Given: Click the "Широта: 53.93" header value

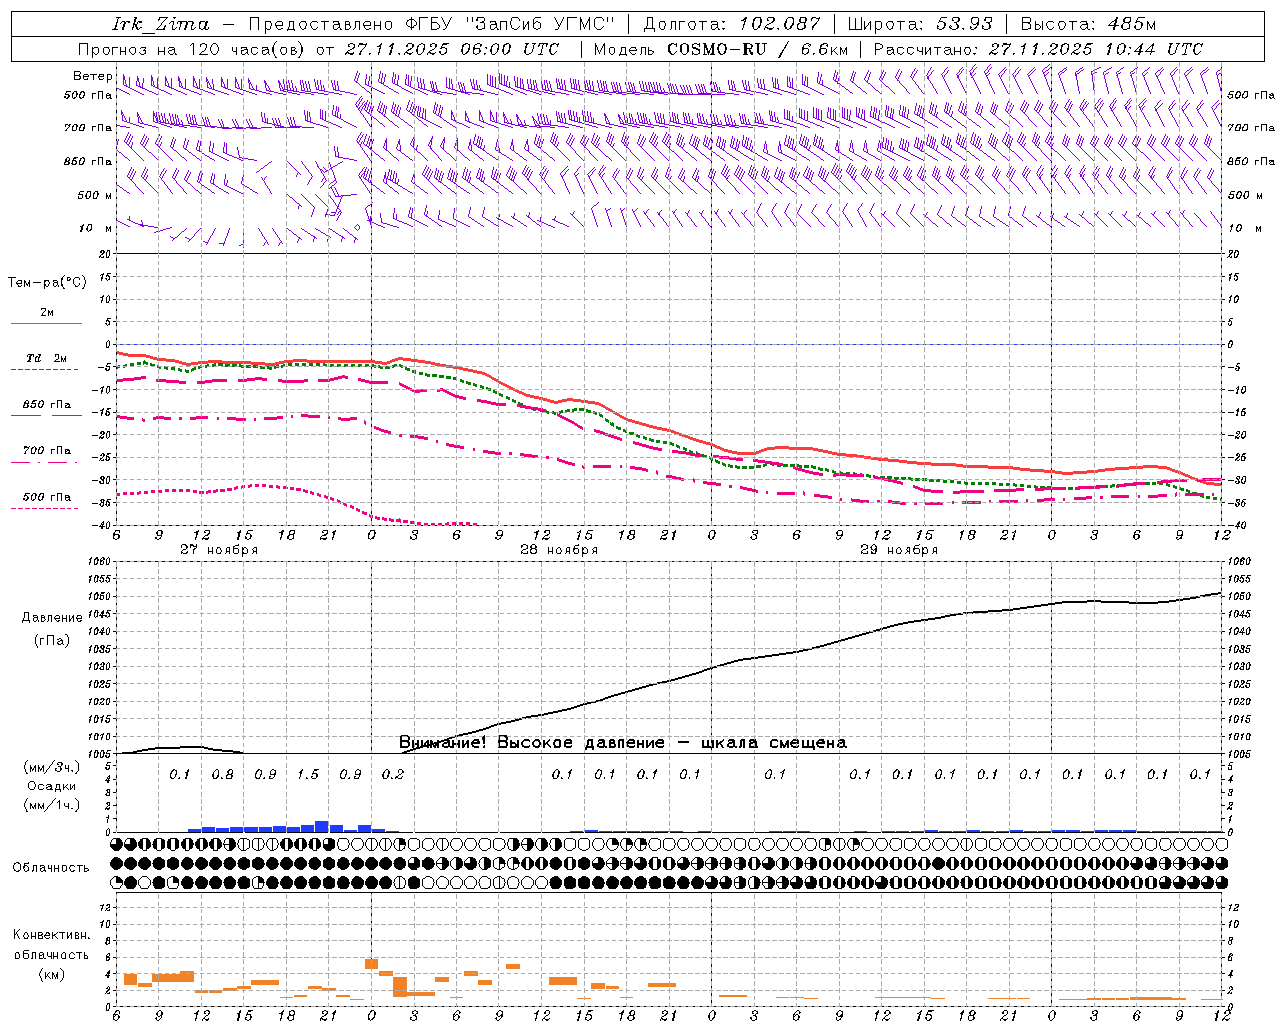Looking at the screenshot, I should point(921,24).
